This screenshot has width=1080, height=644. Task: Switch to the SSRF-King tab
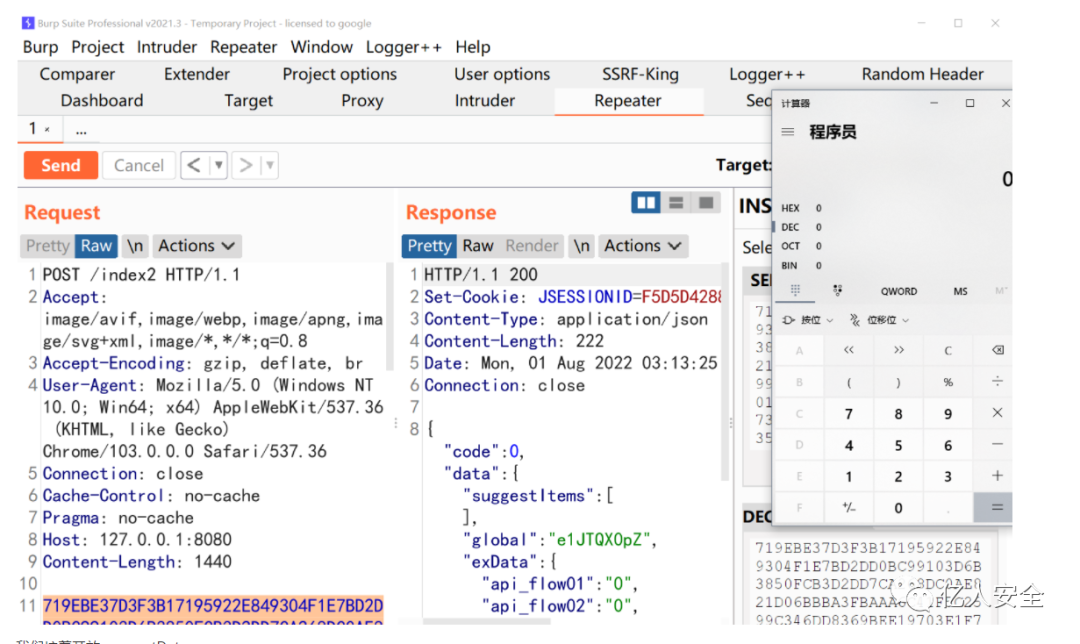click(x=640, y=74)
